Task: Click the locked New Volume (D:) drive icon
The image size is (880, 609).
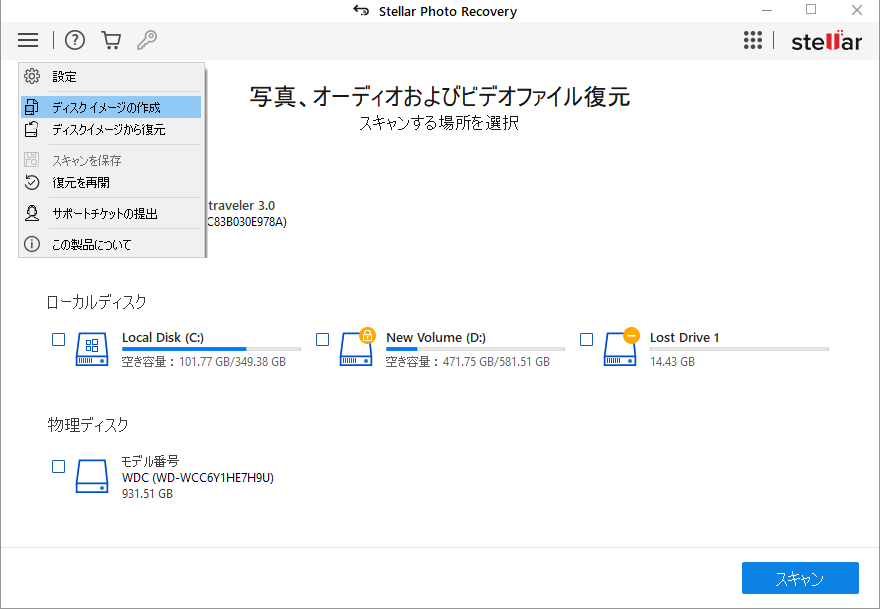Action: click(357, 348)
